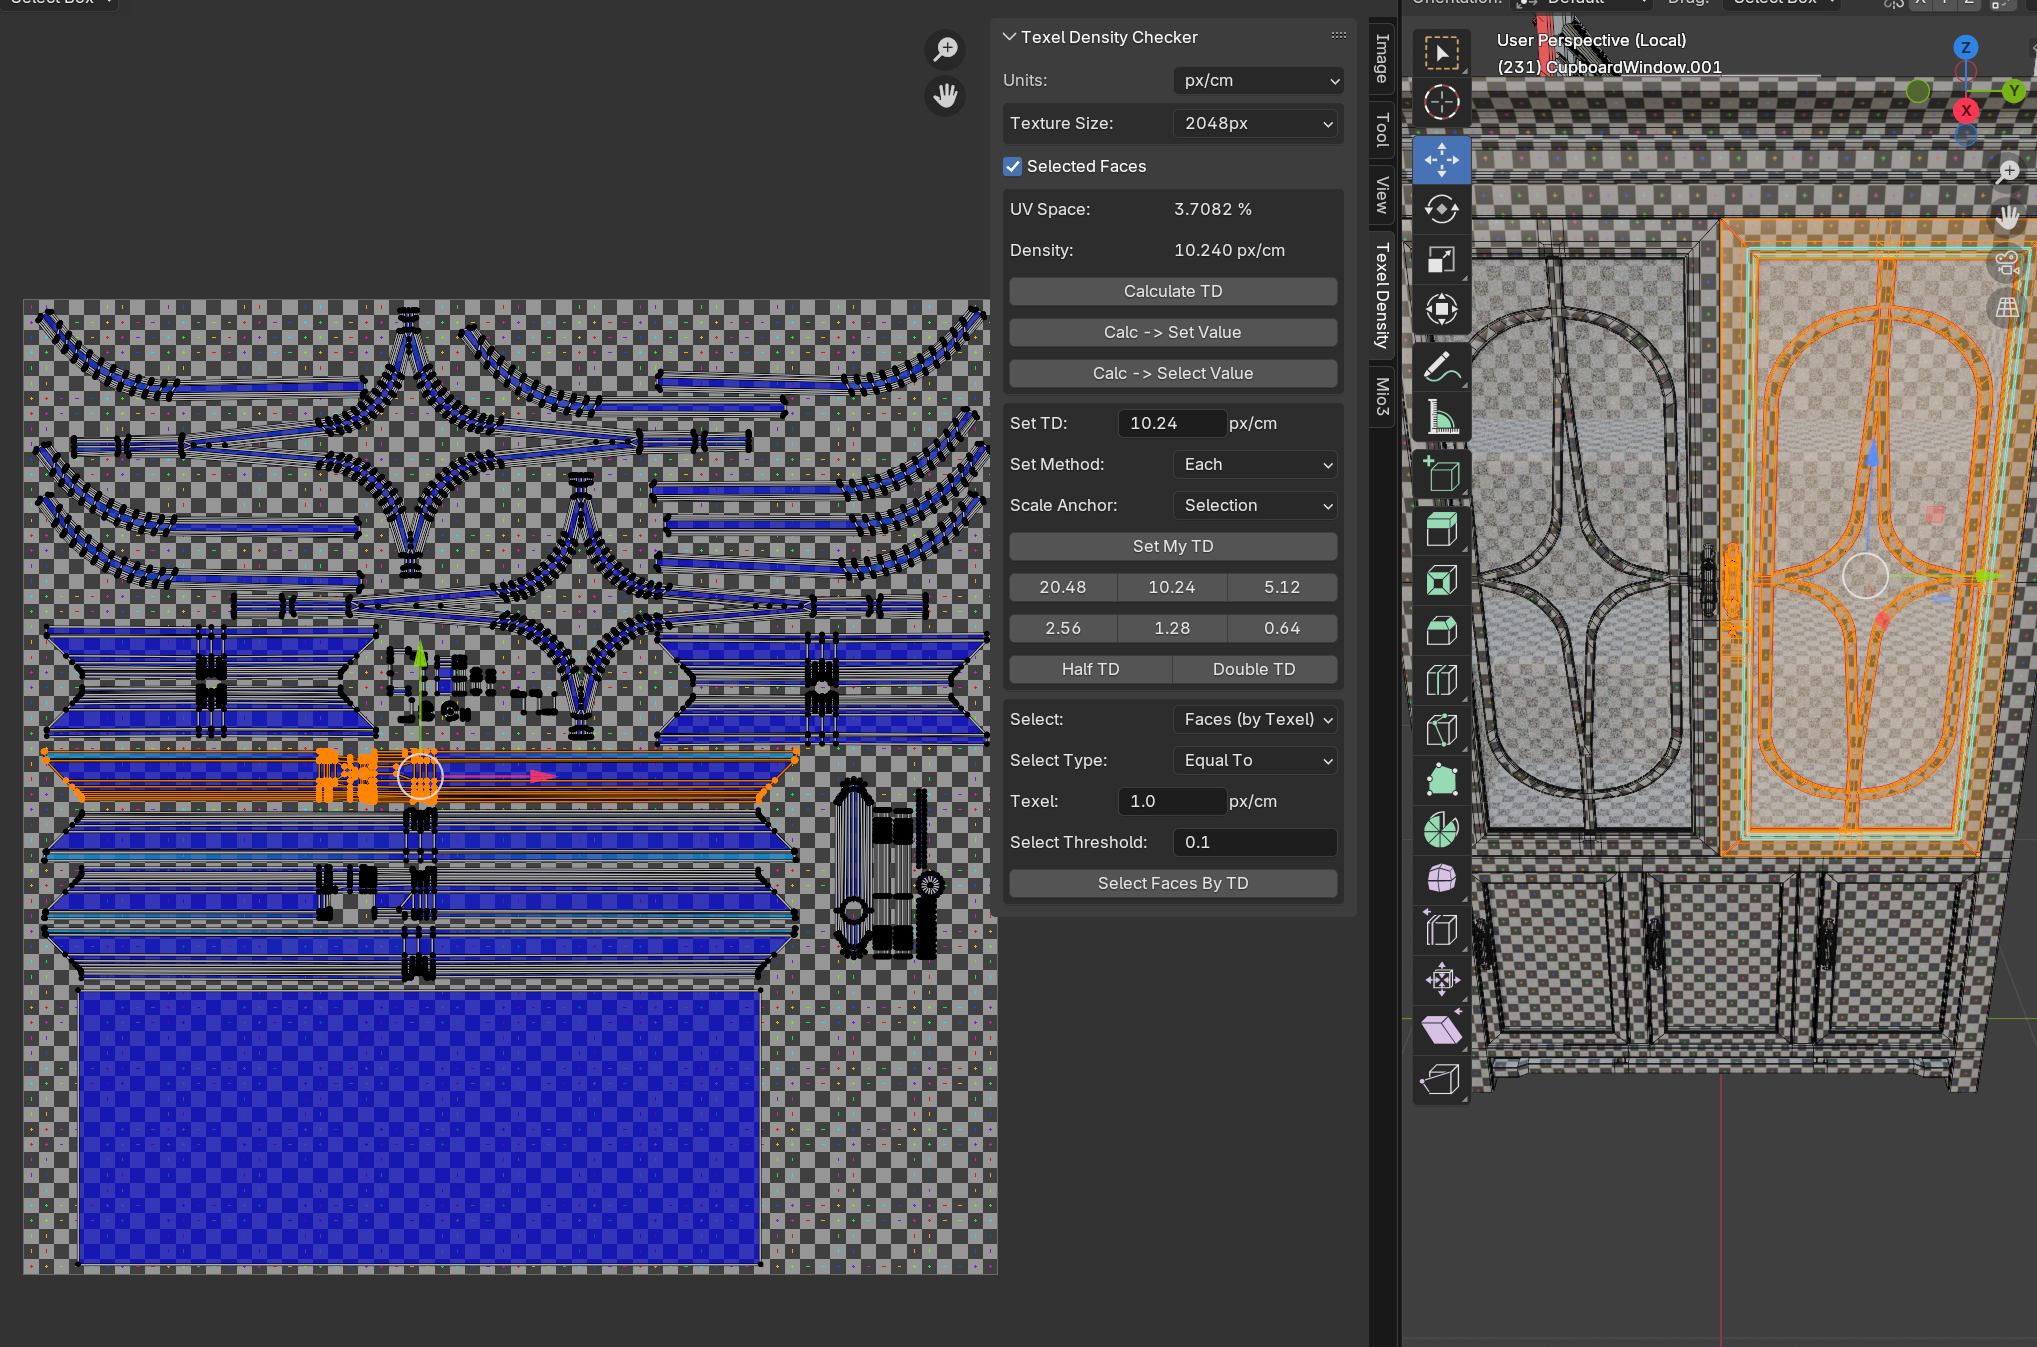
Task: Click the Calculate TD button
Action: [1173, 291]
